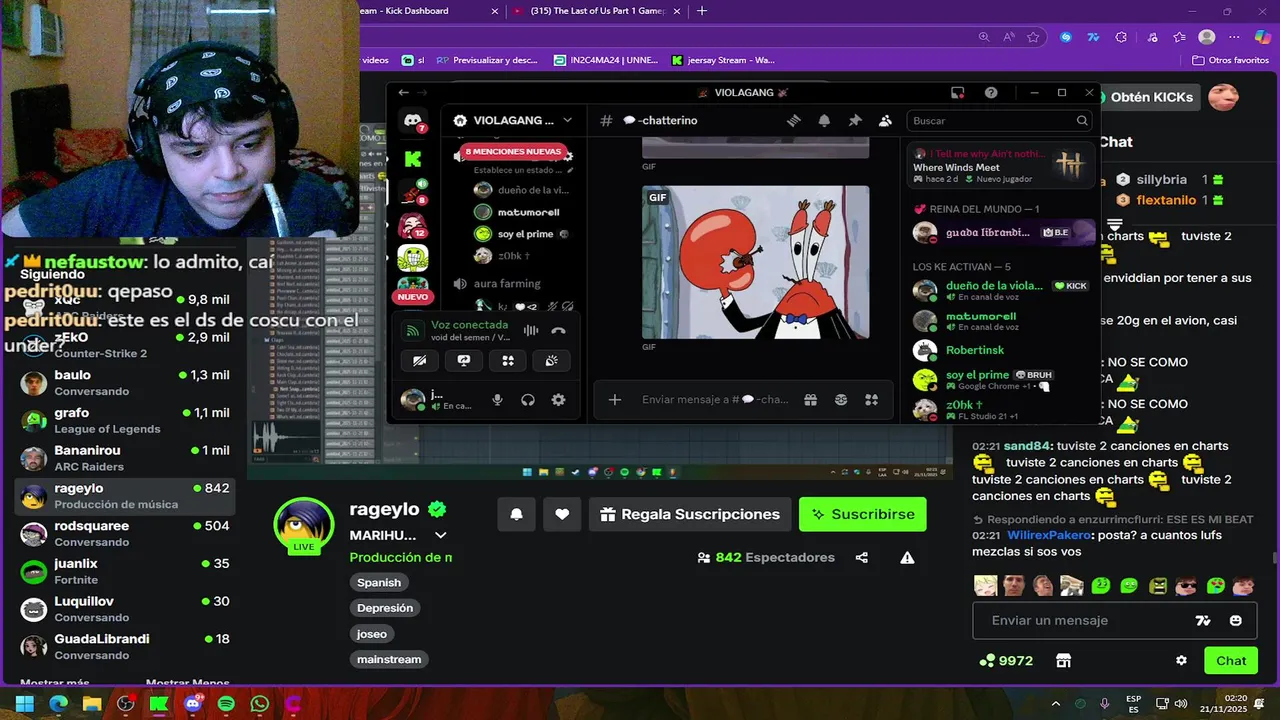The image size is (1280, 720).
Task: Open Discord inbox icon in title bar
Action: (x=957, y=92)
